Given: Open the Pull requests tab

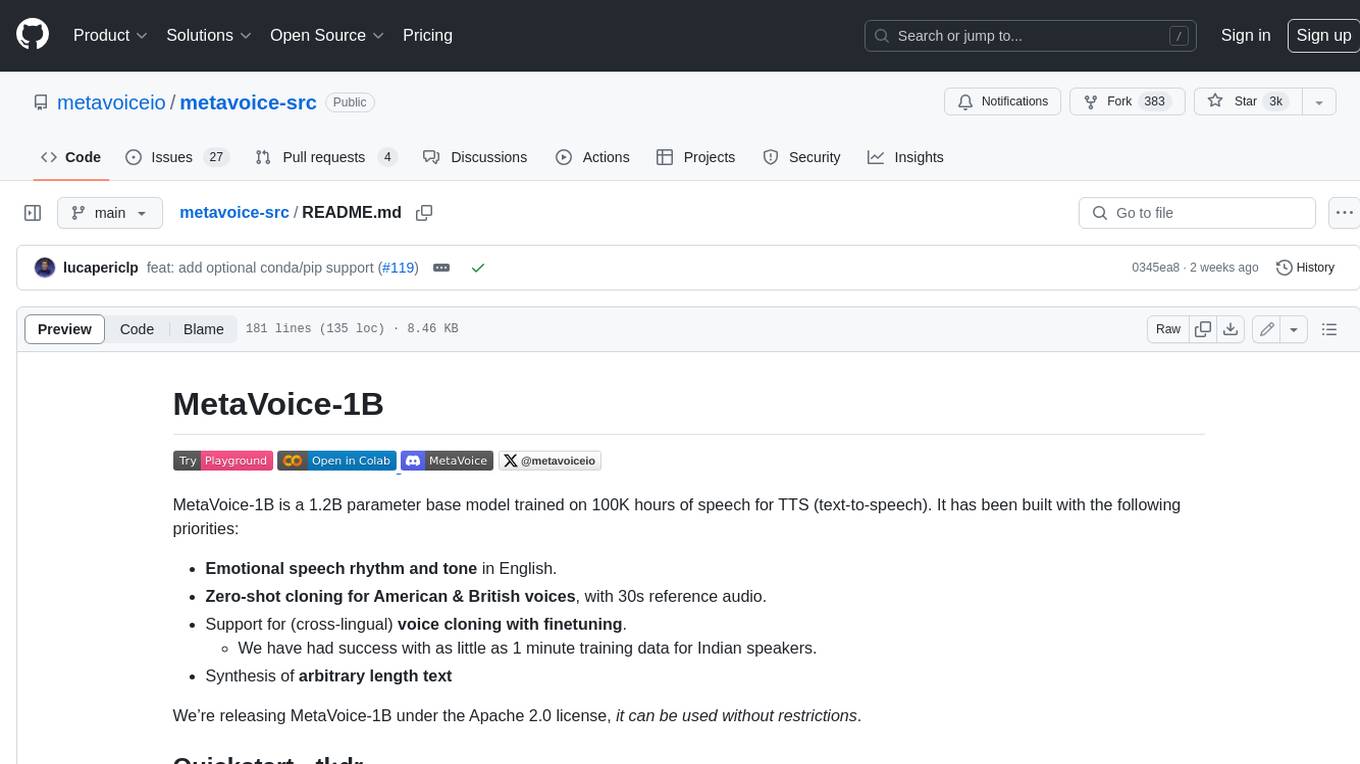Looking at the screenshot, I should [326, 157].
